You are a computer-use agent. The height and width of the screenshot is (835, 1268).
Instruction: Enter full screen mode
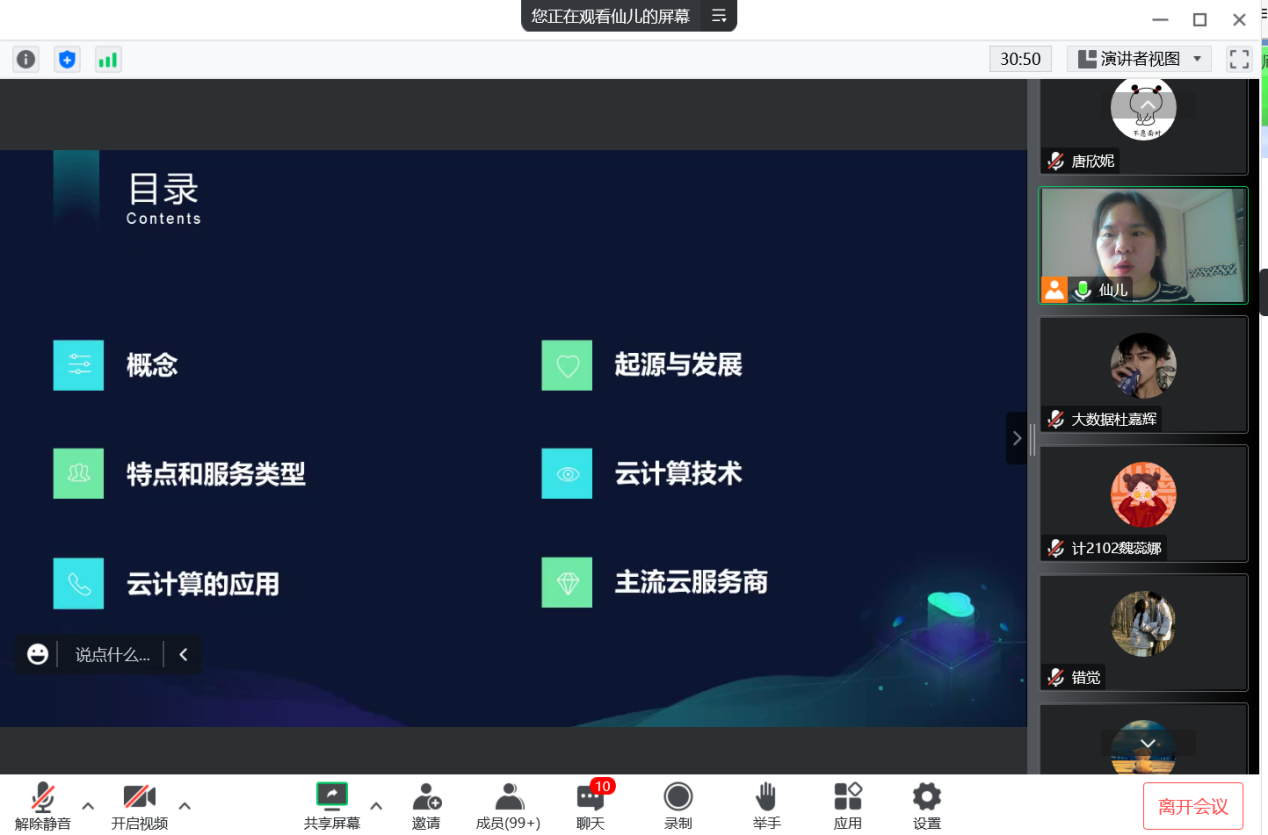1239,59
